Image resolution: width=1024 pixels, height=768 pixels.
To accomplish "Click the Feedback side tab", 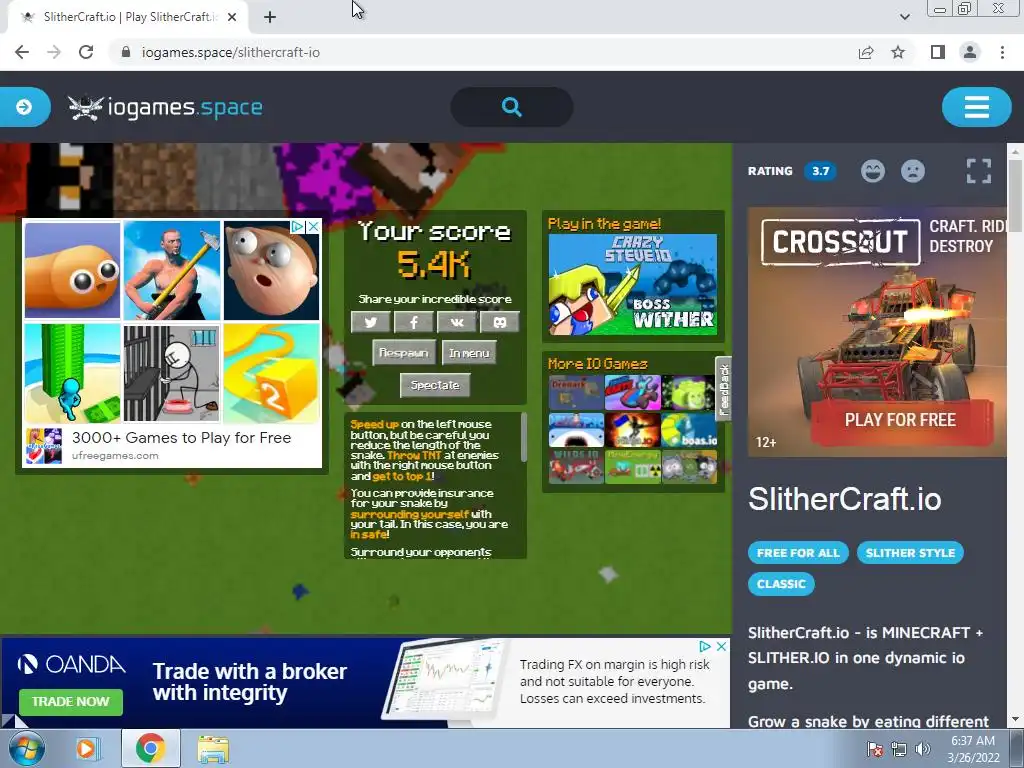I will (724, 389).
